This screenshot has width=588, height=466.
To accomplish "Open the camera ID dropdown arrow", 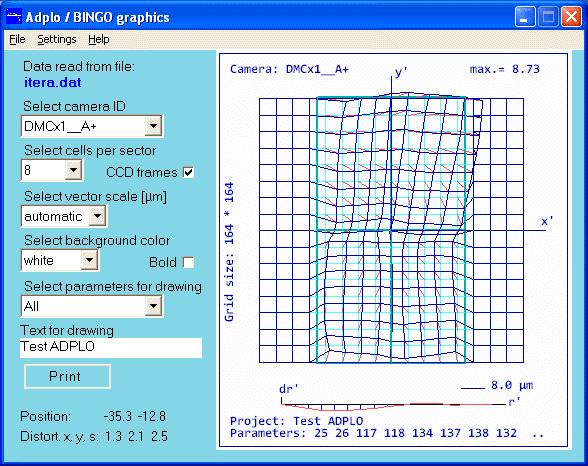I will click(x=153, y=126).
